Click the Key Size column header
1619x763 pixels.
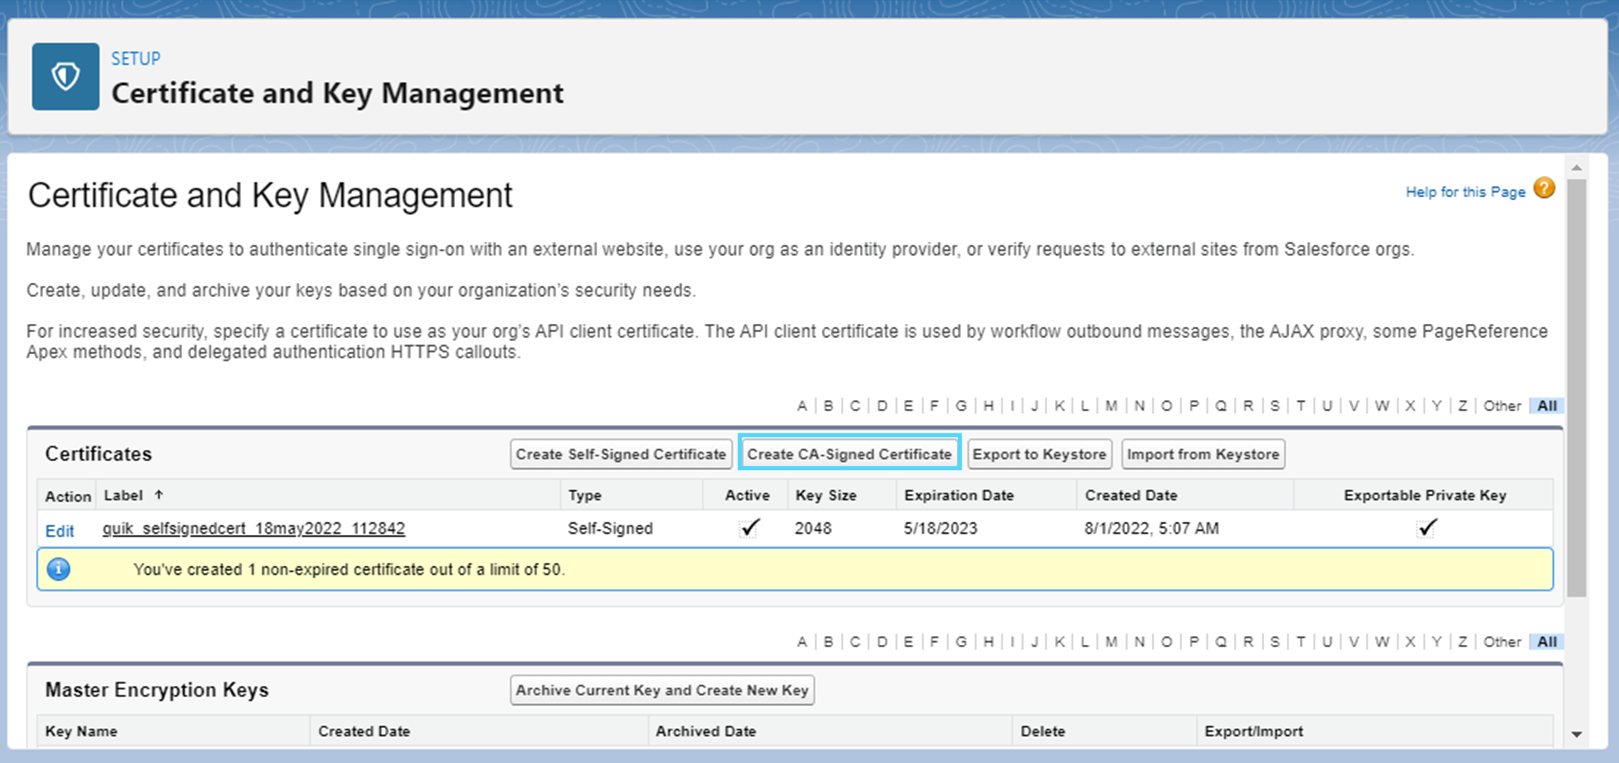(x=825, y=495)
